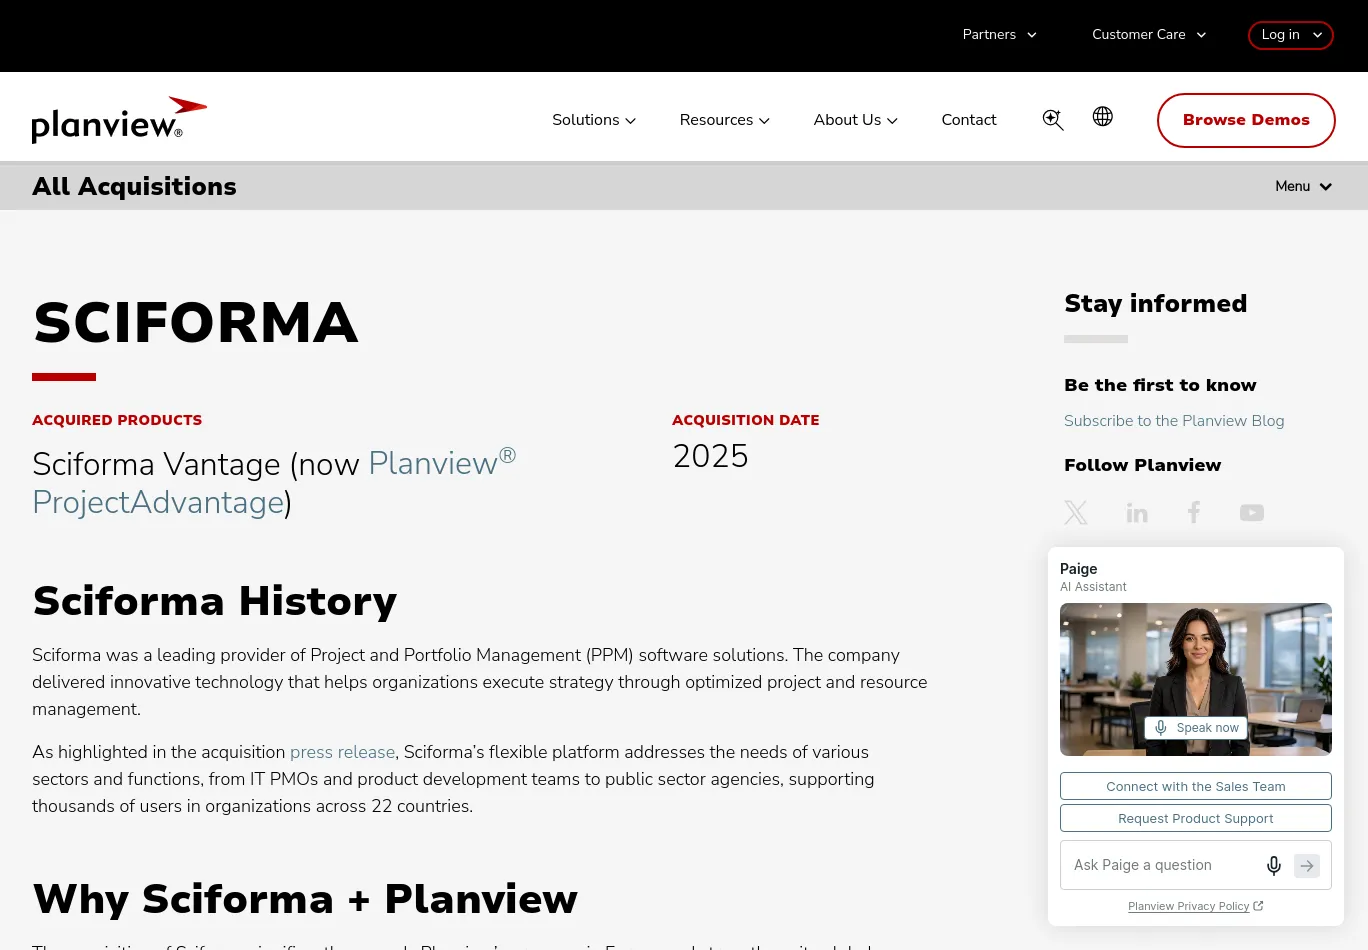This screenshot has height=950, width=1368.
Task: Go to the Contact page
Action: 969,120
